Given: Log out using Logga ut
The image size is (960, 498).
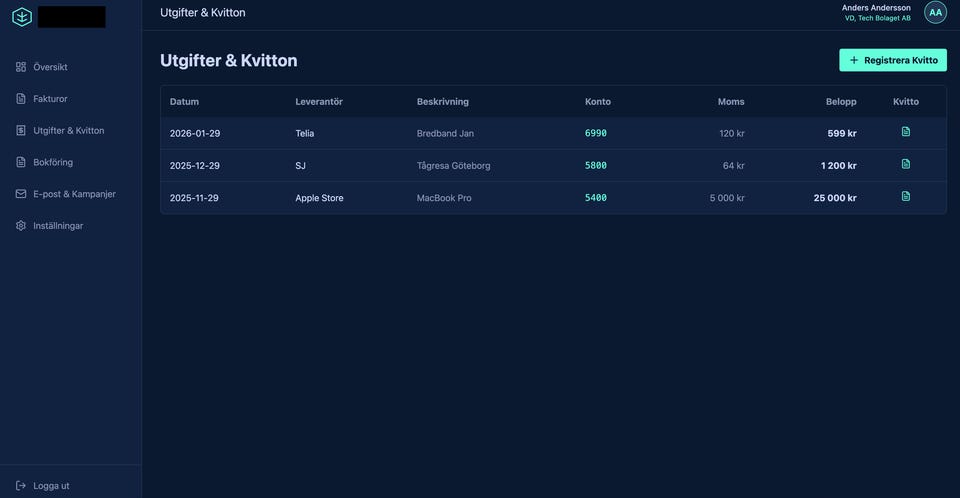Looking at the screenshot, I should click(50, 486).
